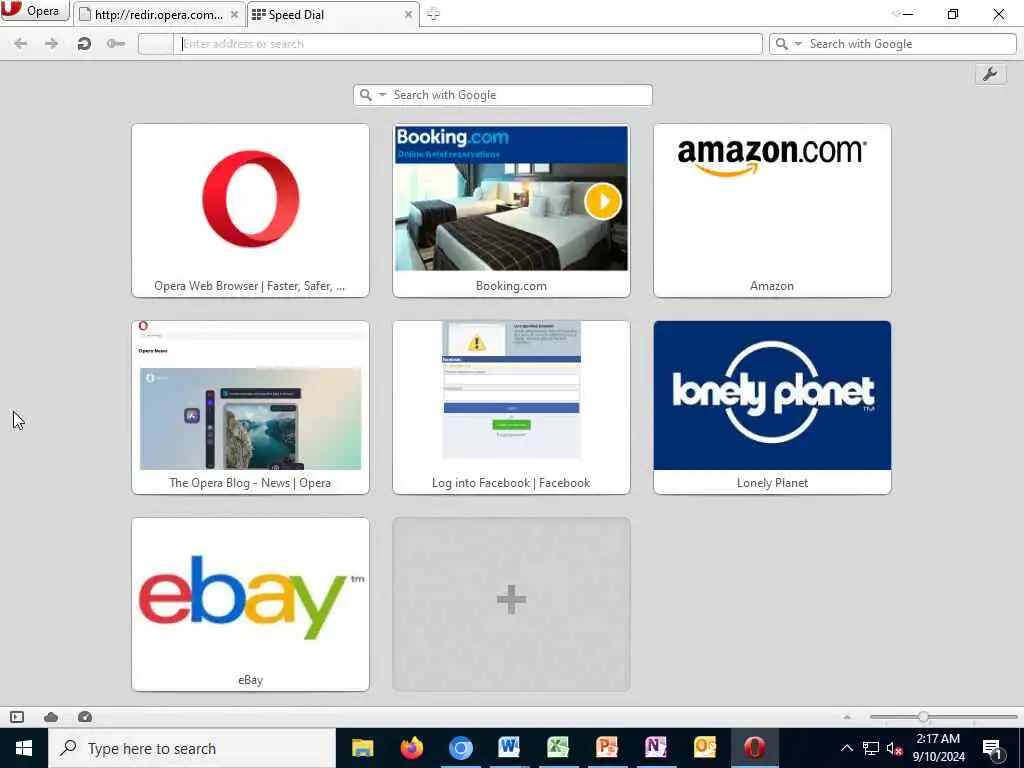
Task: Launch Chrome from taskbar
Action: pyautogui.click(x=460, y=748)
